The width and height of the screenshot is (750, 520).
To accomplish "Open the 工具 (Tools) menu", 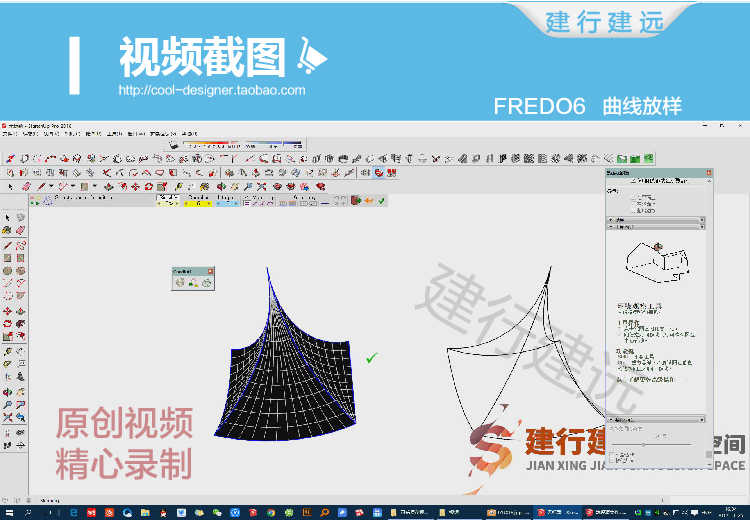I will [x=114, y=134].
